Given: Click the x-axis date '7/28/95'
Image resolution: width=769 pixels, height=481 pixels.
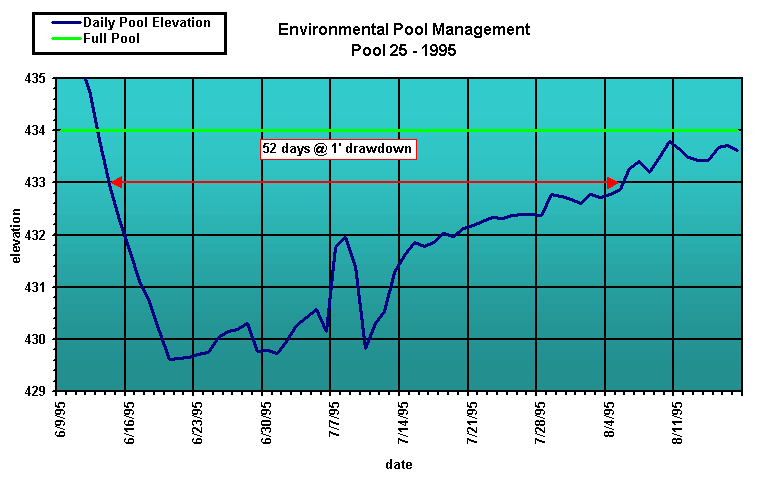Looking at the screenshot, I should (x=540, y=423).
